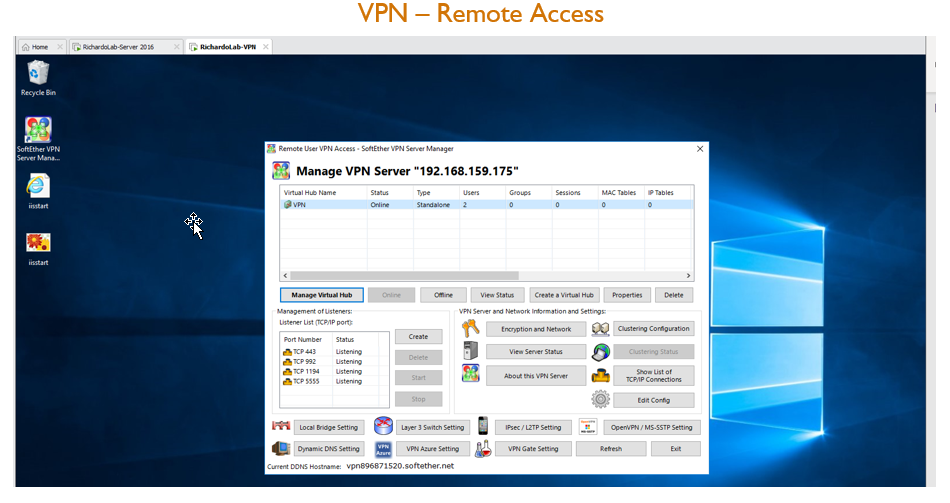The image size is (950, 503).
Task: Open OpenVPN / MS-SSTP Setting
Action: [651, 427]
